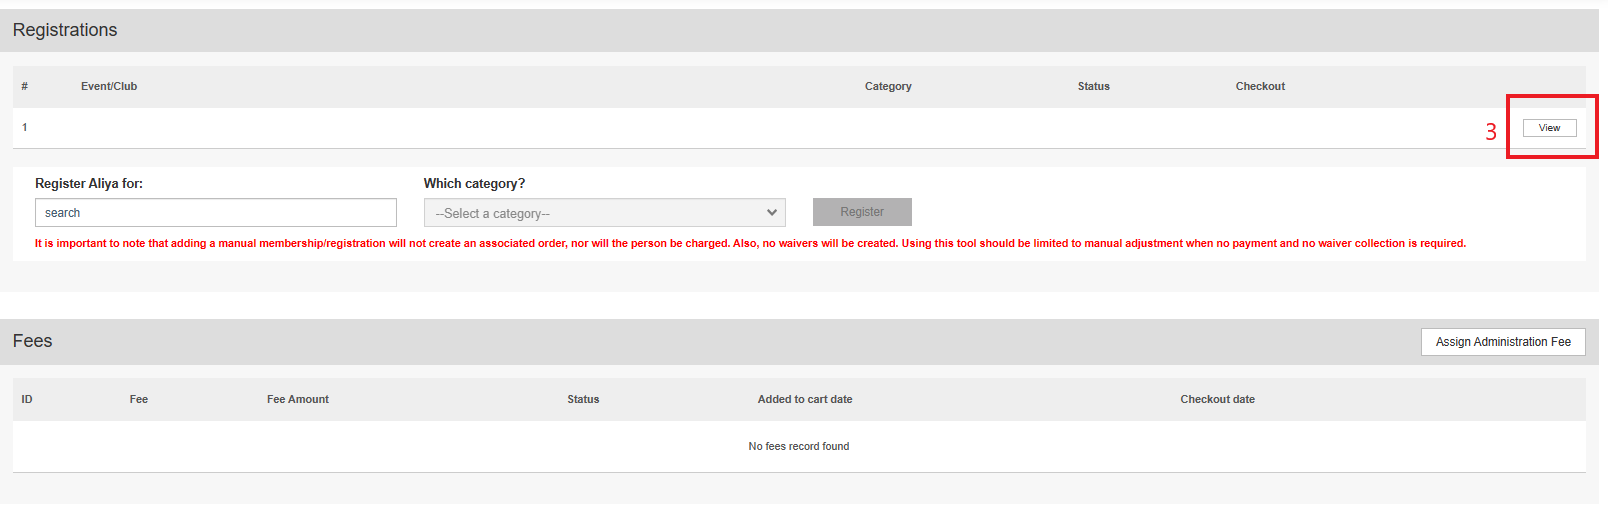Click the Checkout column header

tap(1259, 87)
